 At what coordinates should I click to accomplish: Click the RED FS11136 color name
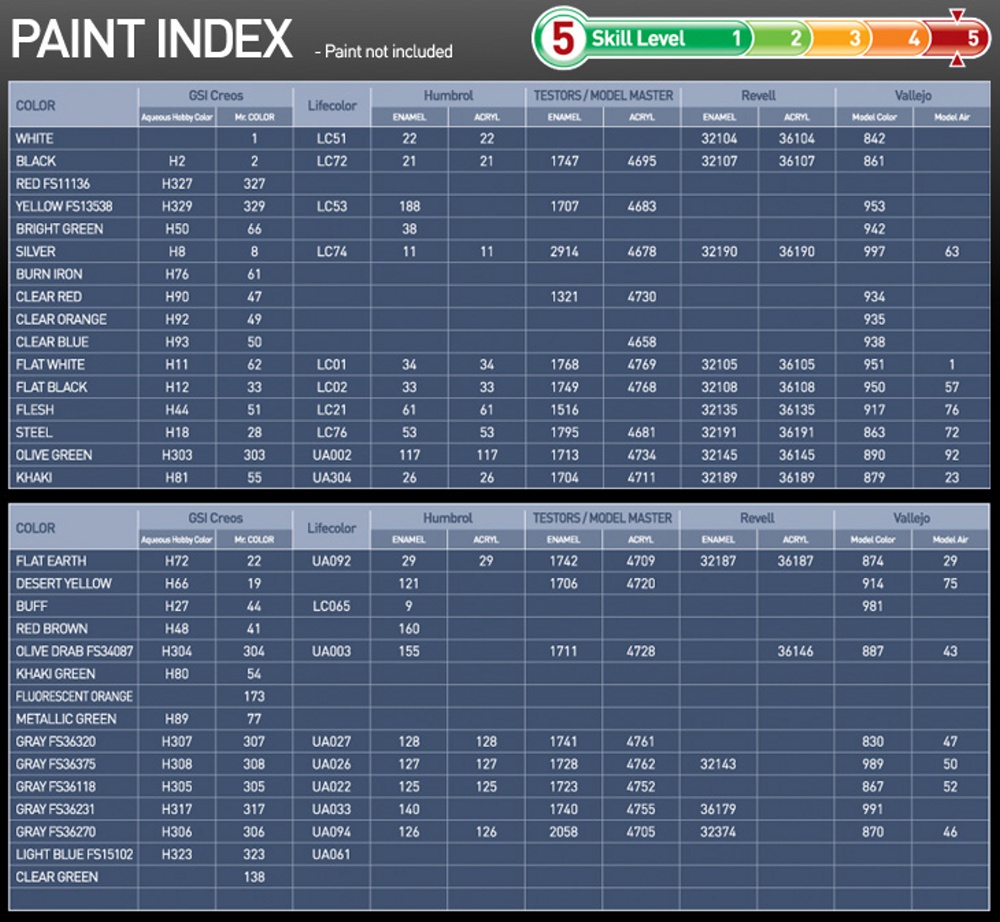(53, 184)
